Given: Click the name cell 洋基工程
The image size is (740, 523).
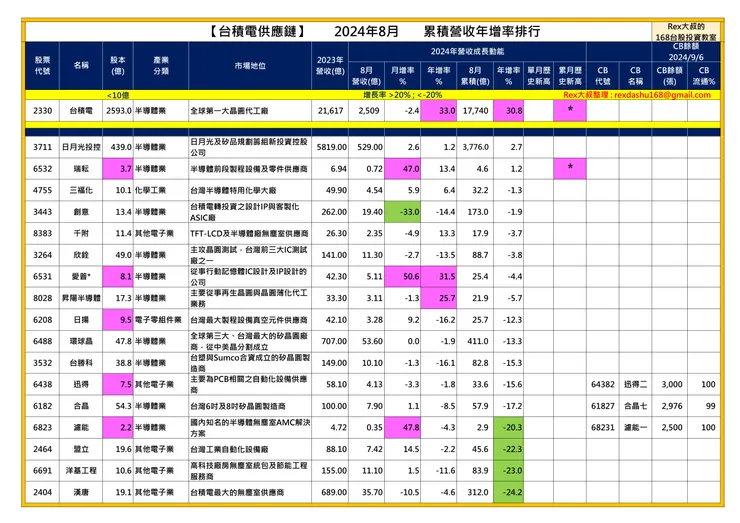Looking at the screenshot, I should (x=81, y=471).
